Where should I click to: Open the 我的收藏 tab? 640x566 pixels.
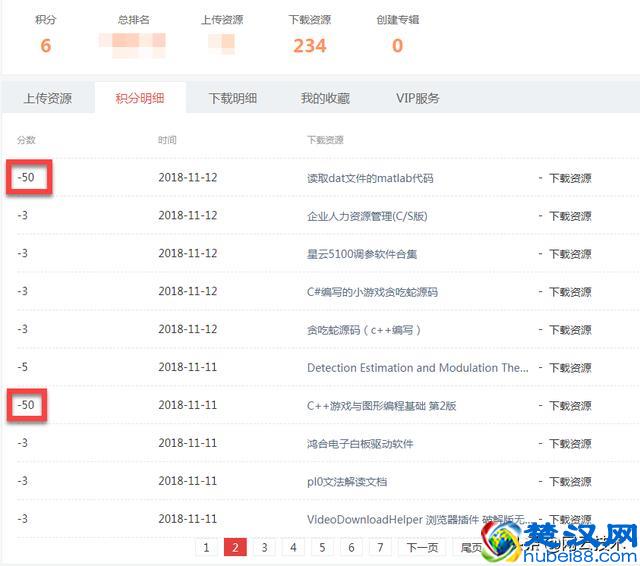click(325, 98)
